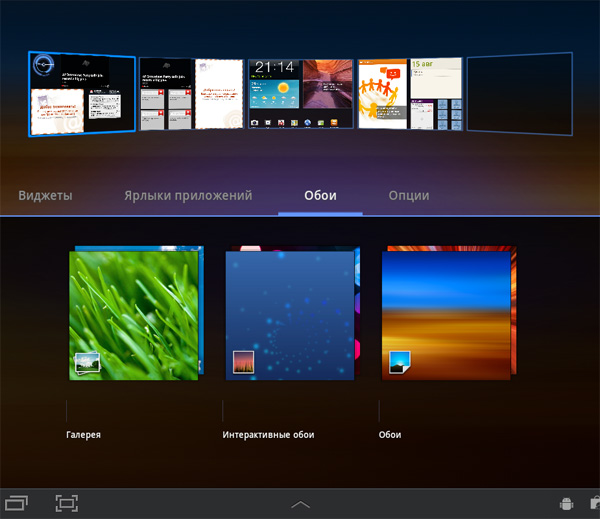Switch to the Ярлыки приложений tab
This screenshot has height=519, width=600.
(x=188, y=195)
